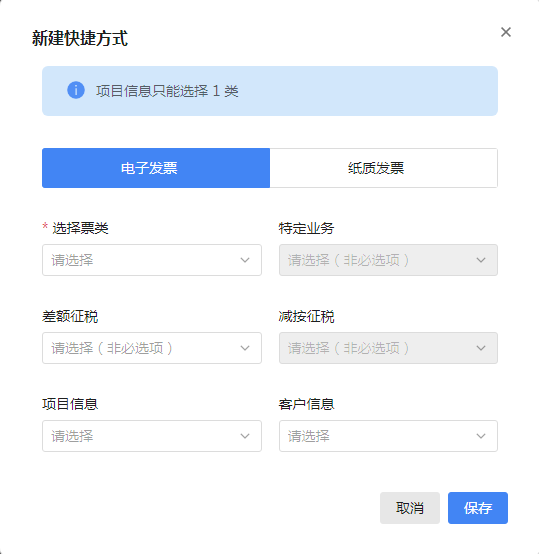Viewport: 539px width, 554px height.
Task: Open the 客户信息 请选择 dropdown
Action: 388,436
